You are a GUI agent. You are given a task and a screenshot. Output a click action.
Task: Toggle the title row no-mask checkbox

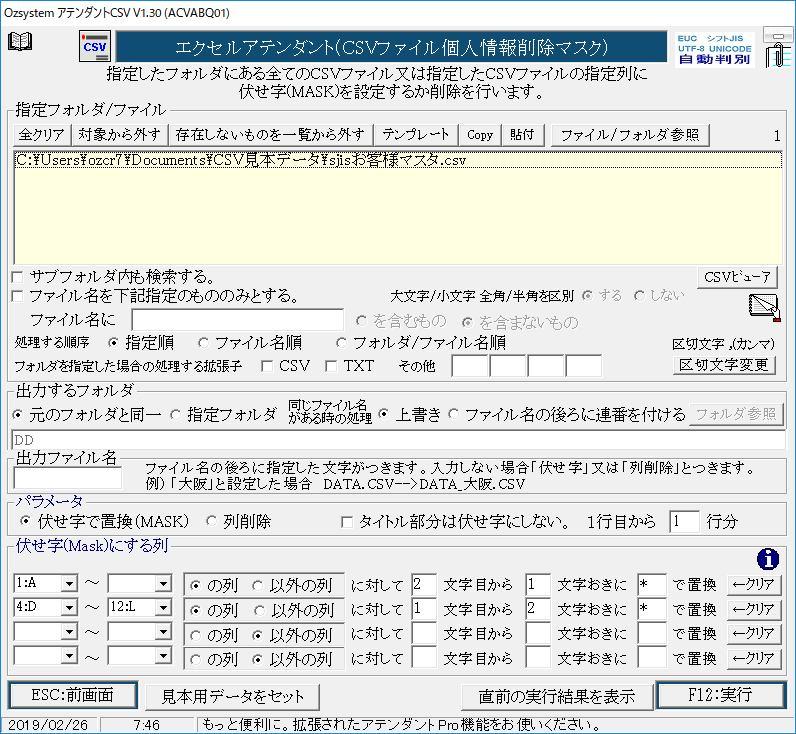(347, 521)
